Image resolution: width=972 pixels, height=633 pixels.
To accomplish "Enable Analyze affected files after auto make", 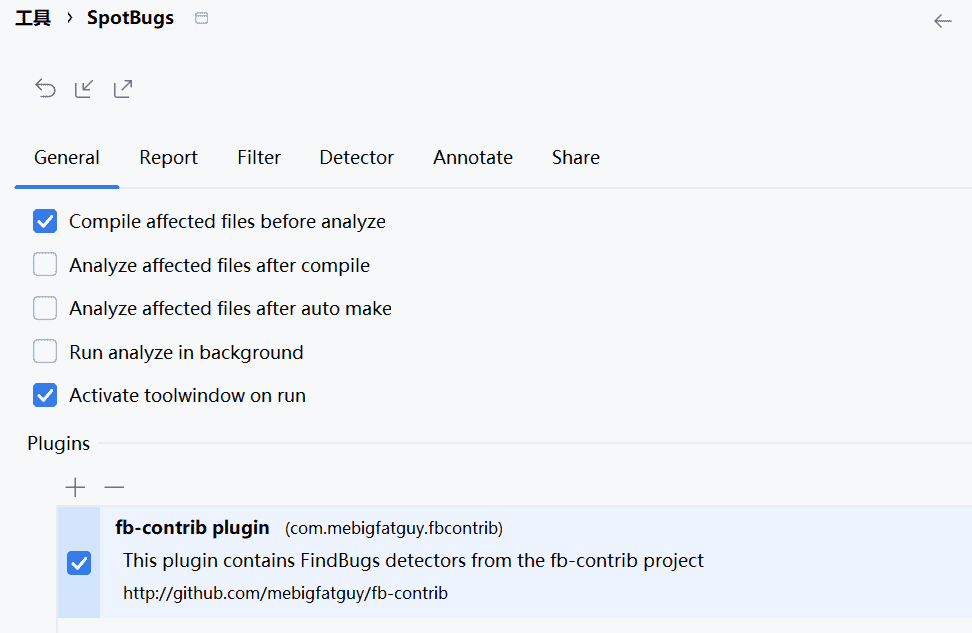I will [x=45, y=308].
